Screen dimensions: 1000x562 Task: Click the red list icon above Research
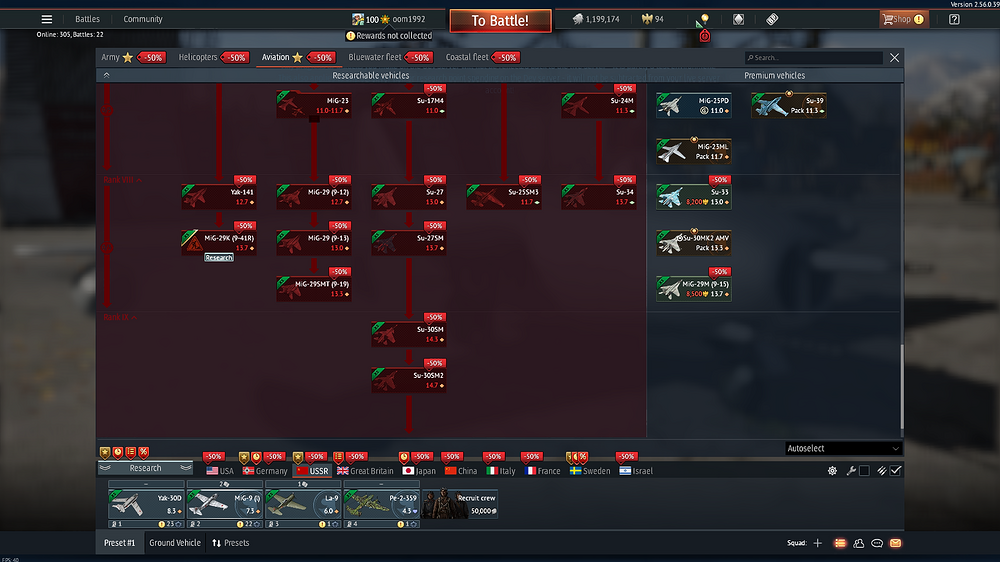[131, 452]
